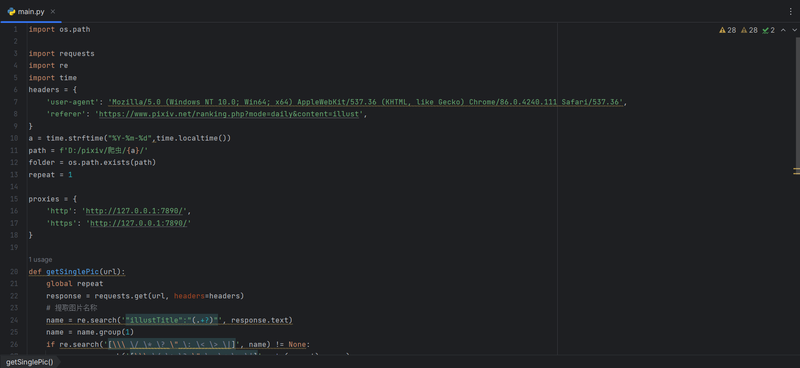
Task: Select the main.py tab
Action: [31, 11]
